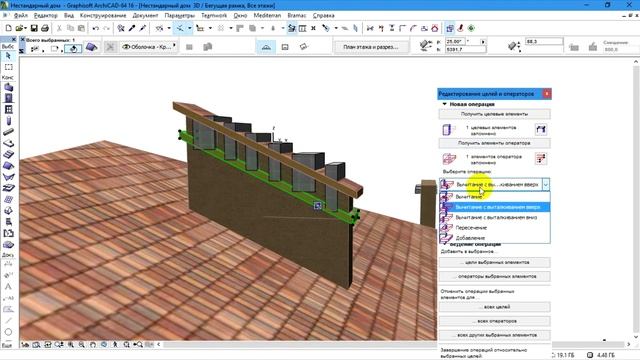Open the roof pitch units arrow

click(x=483, y=42)
